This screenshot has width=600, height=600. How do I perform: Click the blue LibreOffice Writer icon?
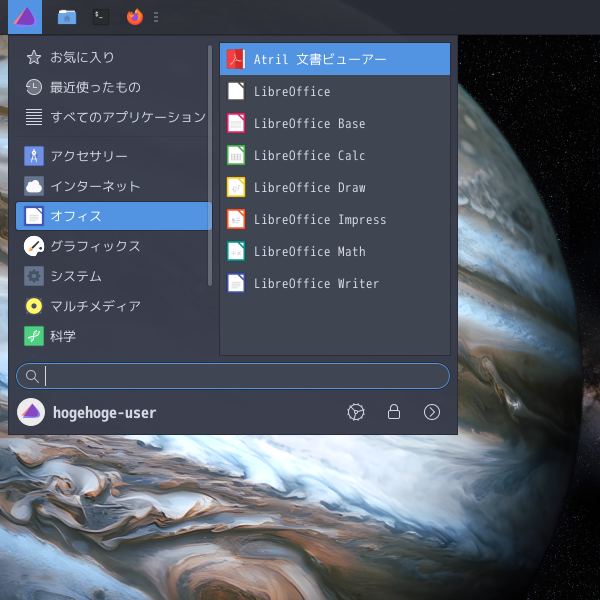(236, 283)
